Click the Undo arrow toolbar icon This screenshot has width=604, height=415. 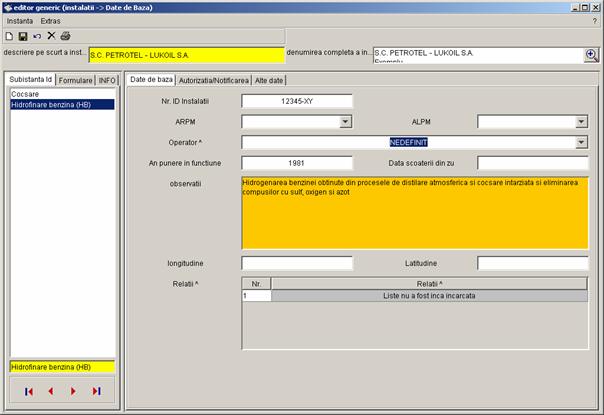tap(37, 35)
